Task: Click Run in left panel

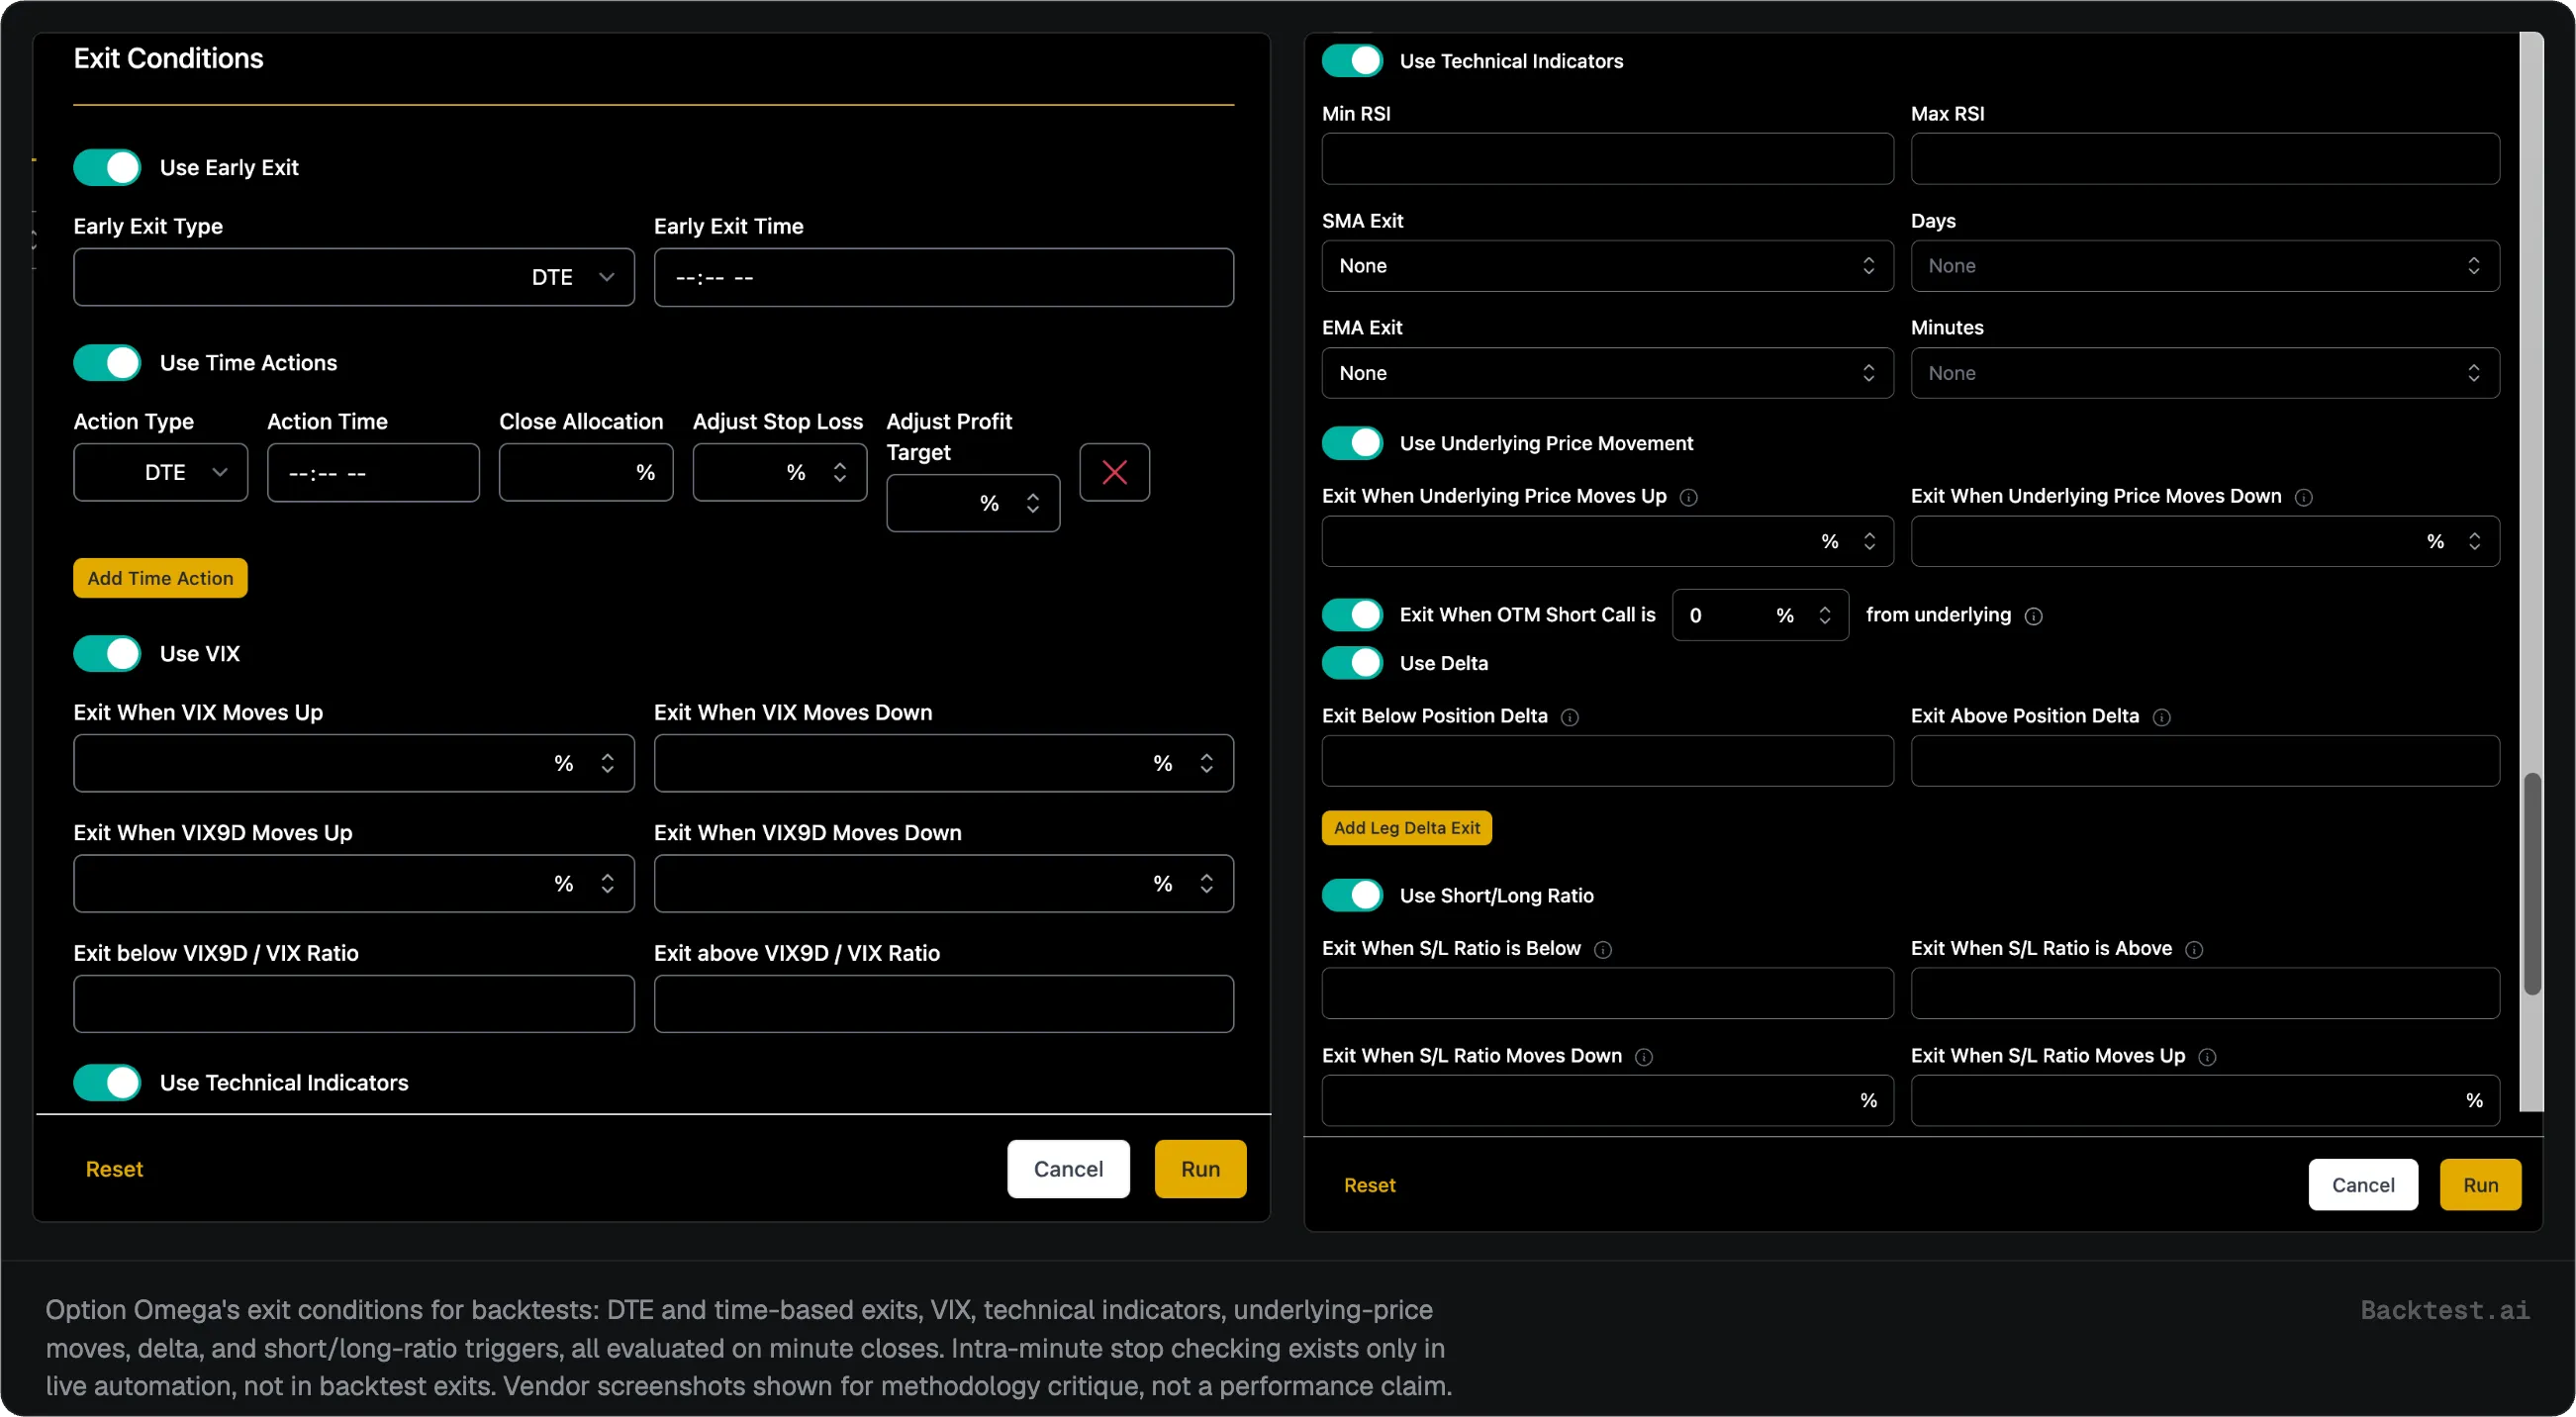Action: coord(1200,1169)
